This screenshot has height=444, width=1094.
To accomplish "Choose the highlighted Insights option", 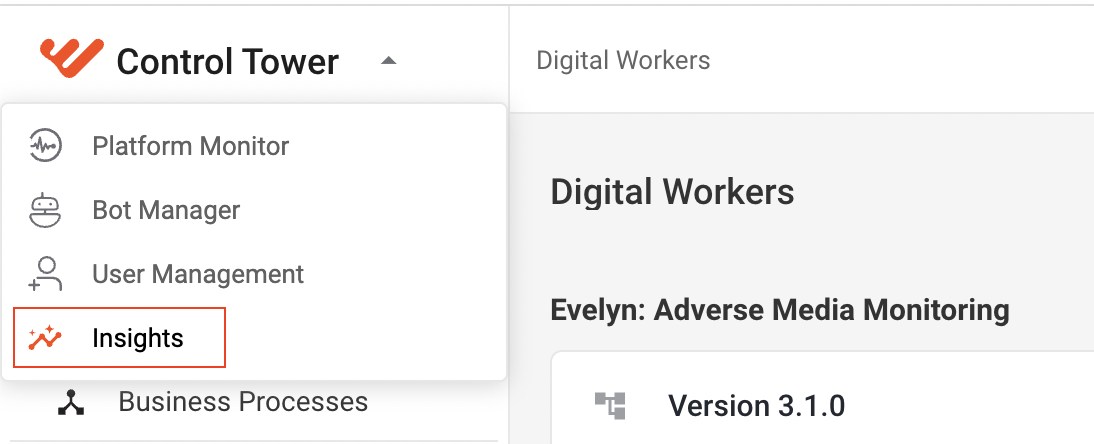I will [x=119, y=338].
